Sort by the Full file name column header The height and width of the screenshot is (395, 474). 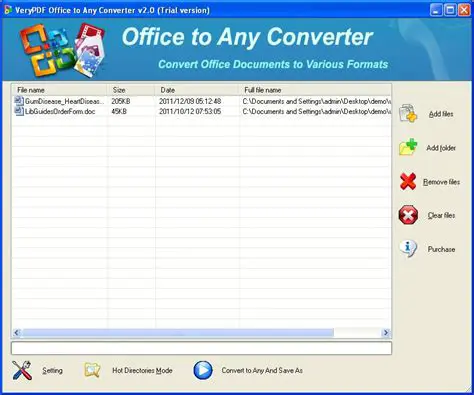315,90
